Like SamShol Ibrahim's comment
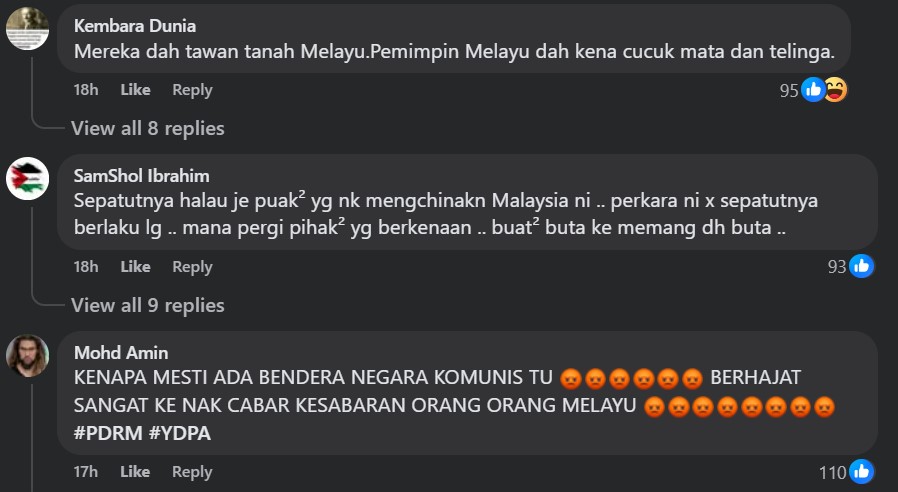Image resolution: width=898 pixels, height=492 pixels. pos(135,266)
